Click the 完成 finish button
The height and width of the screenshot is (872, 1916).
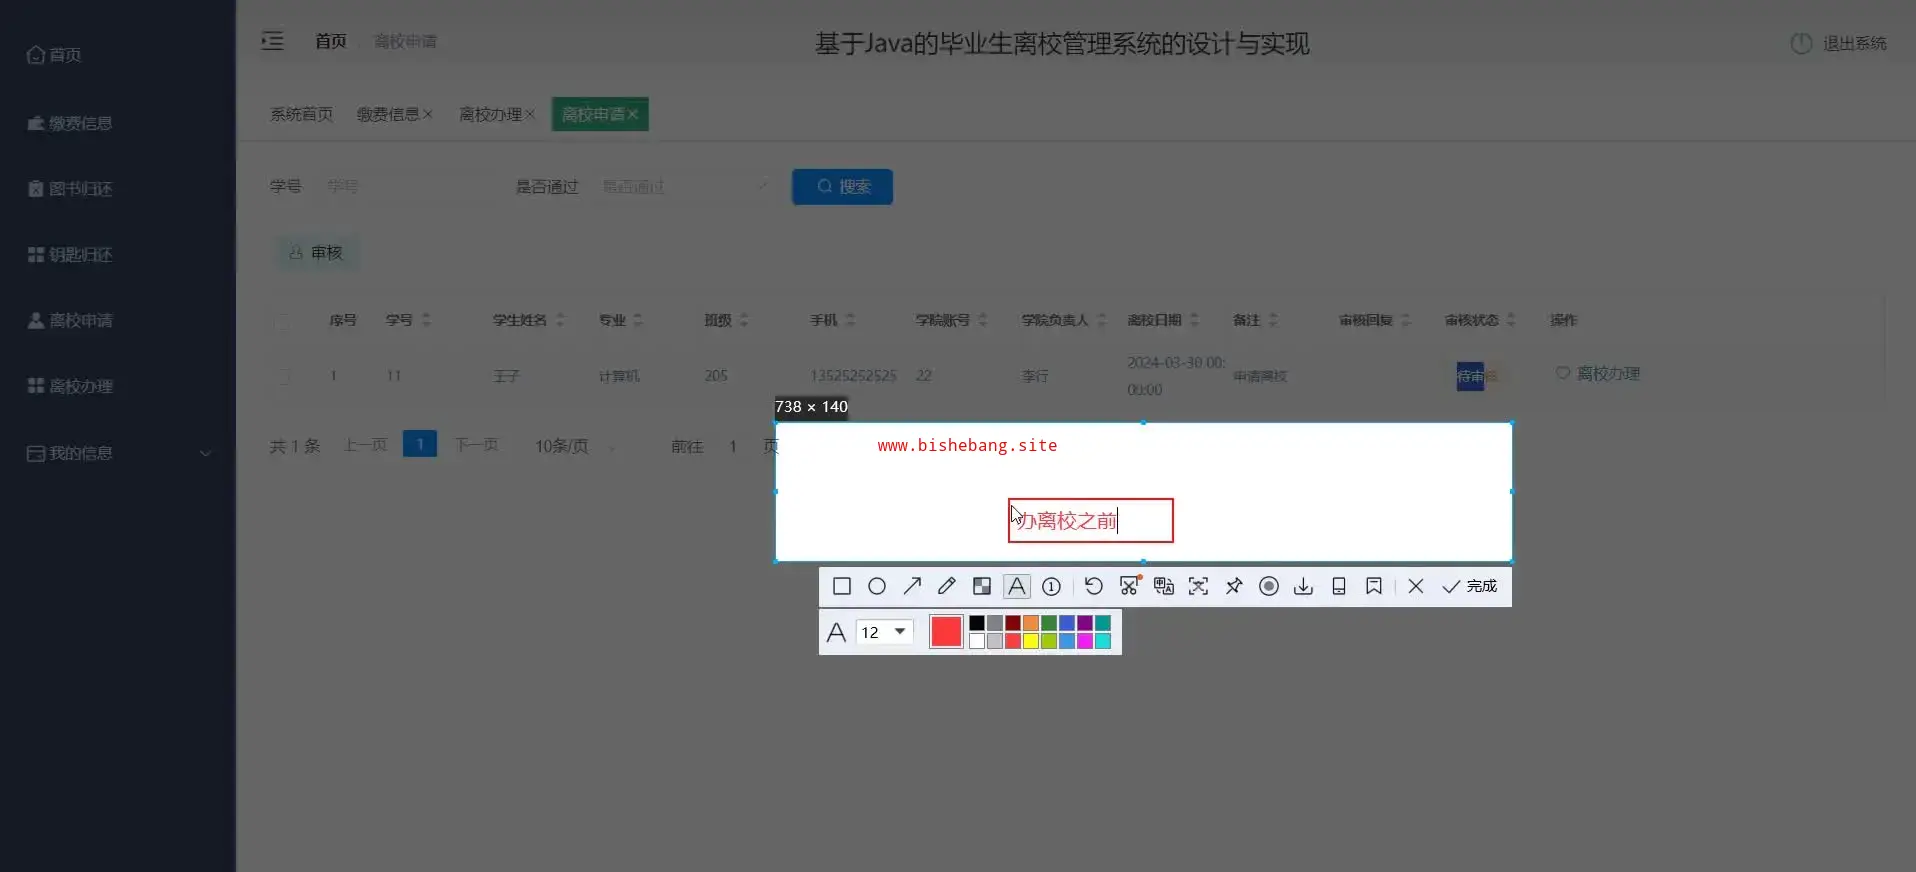click(x=1469, y=586)
